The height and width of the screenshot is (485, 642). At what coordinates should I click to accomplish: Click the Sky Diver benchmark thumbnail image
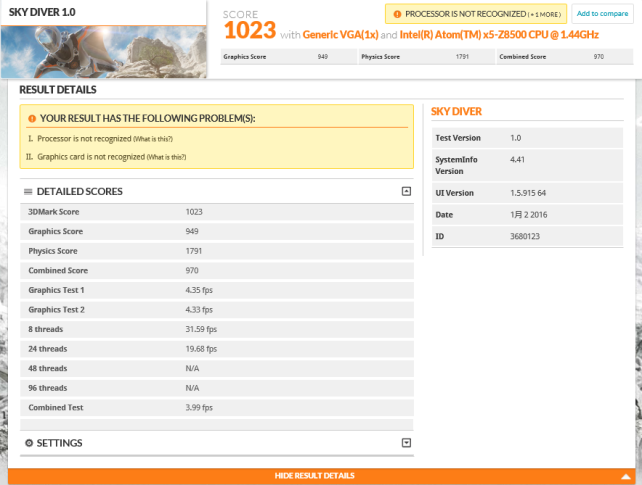(x=104, y=52)
